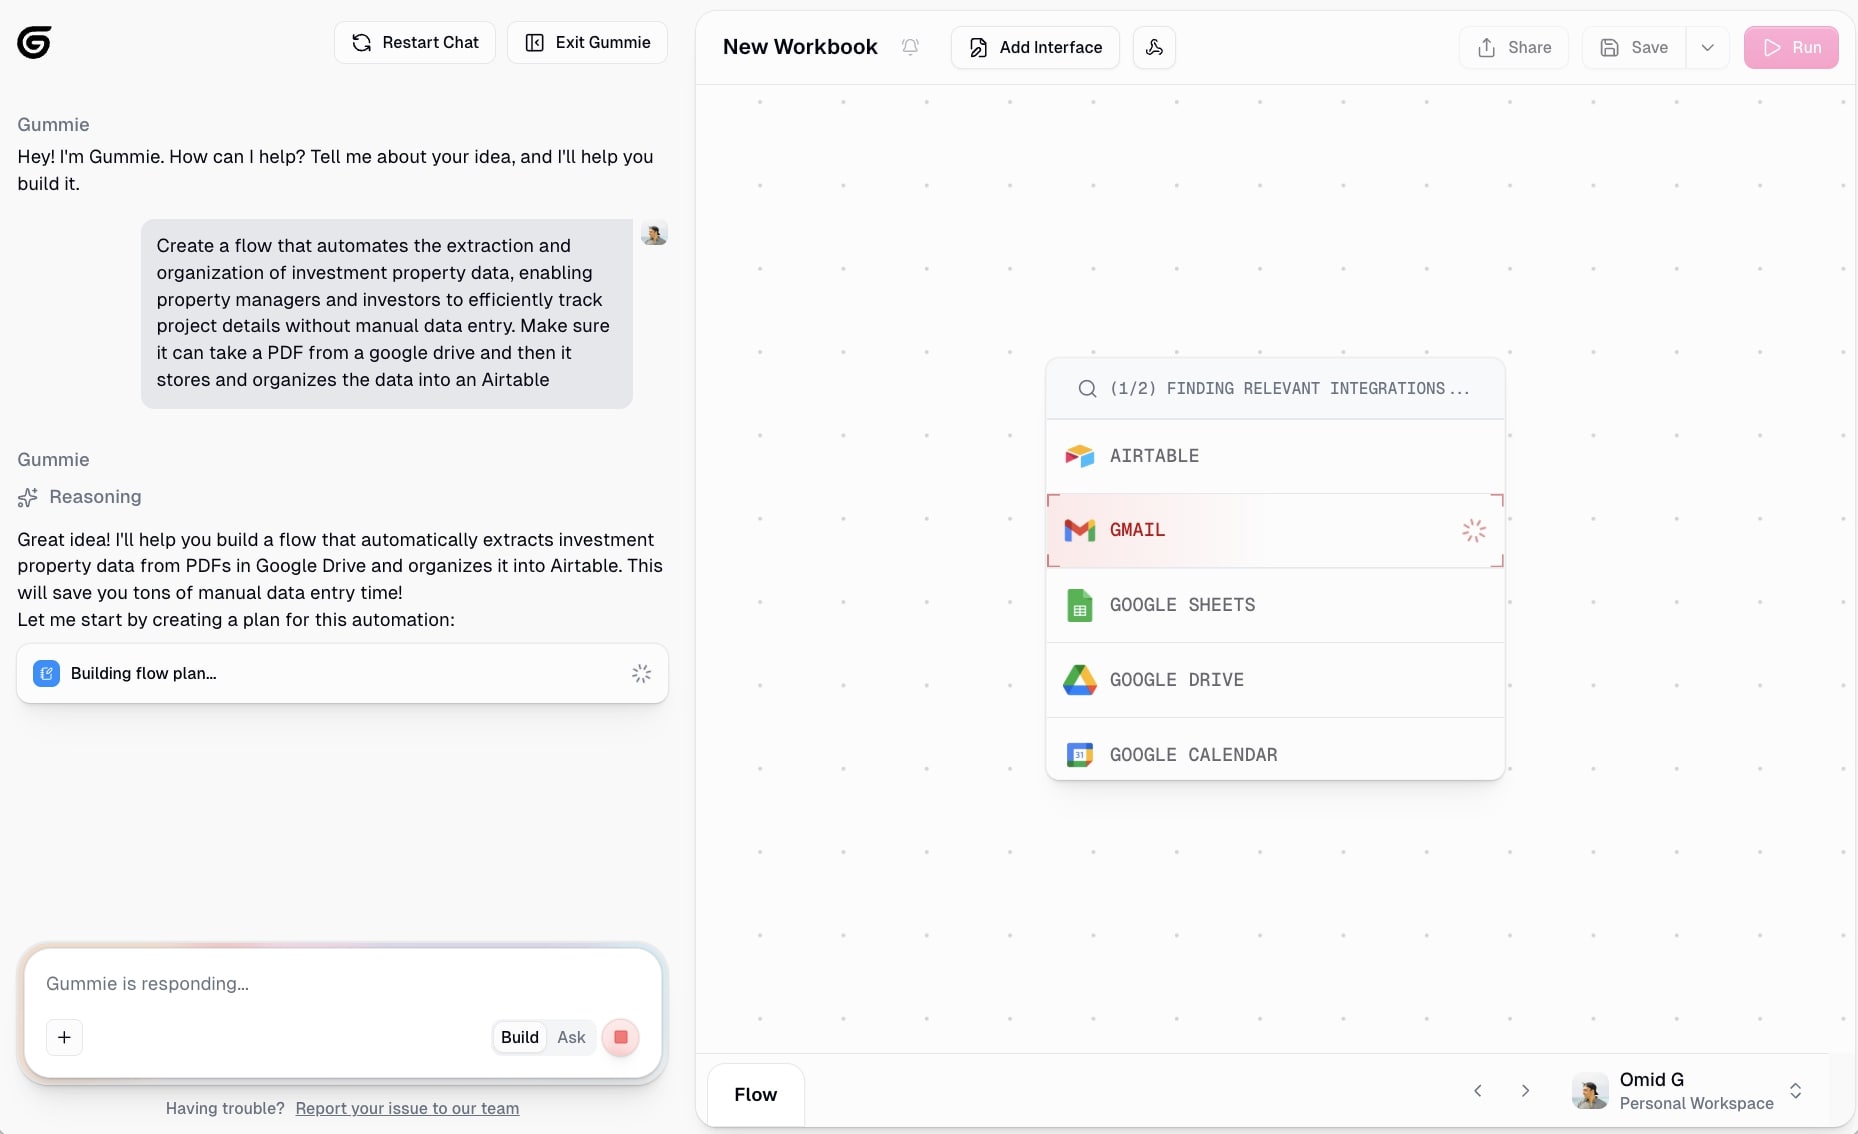Click the bell icon beside New Workbook

click(910, 47)
